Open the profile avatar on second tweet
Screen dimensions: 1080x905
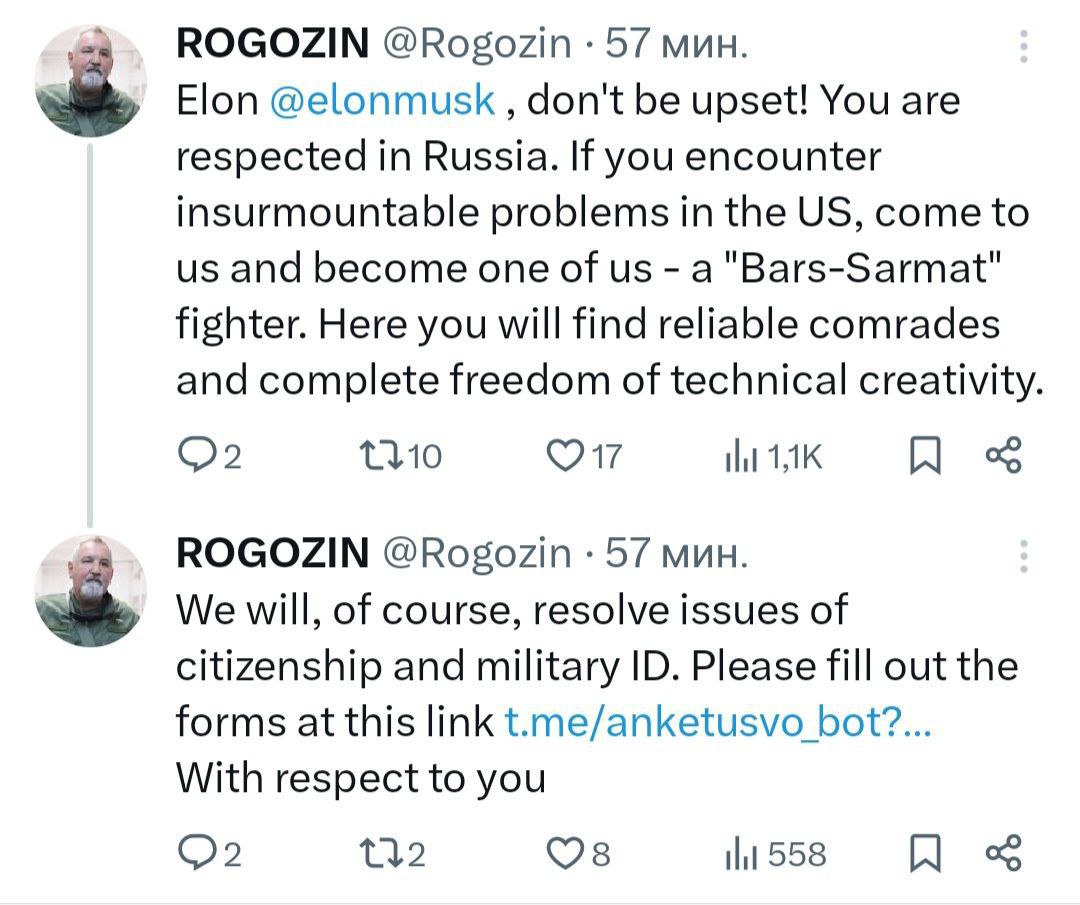(x=91, y=590)
